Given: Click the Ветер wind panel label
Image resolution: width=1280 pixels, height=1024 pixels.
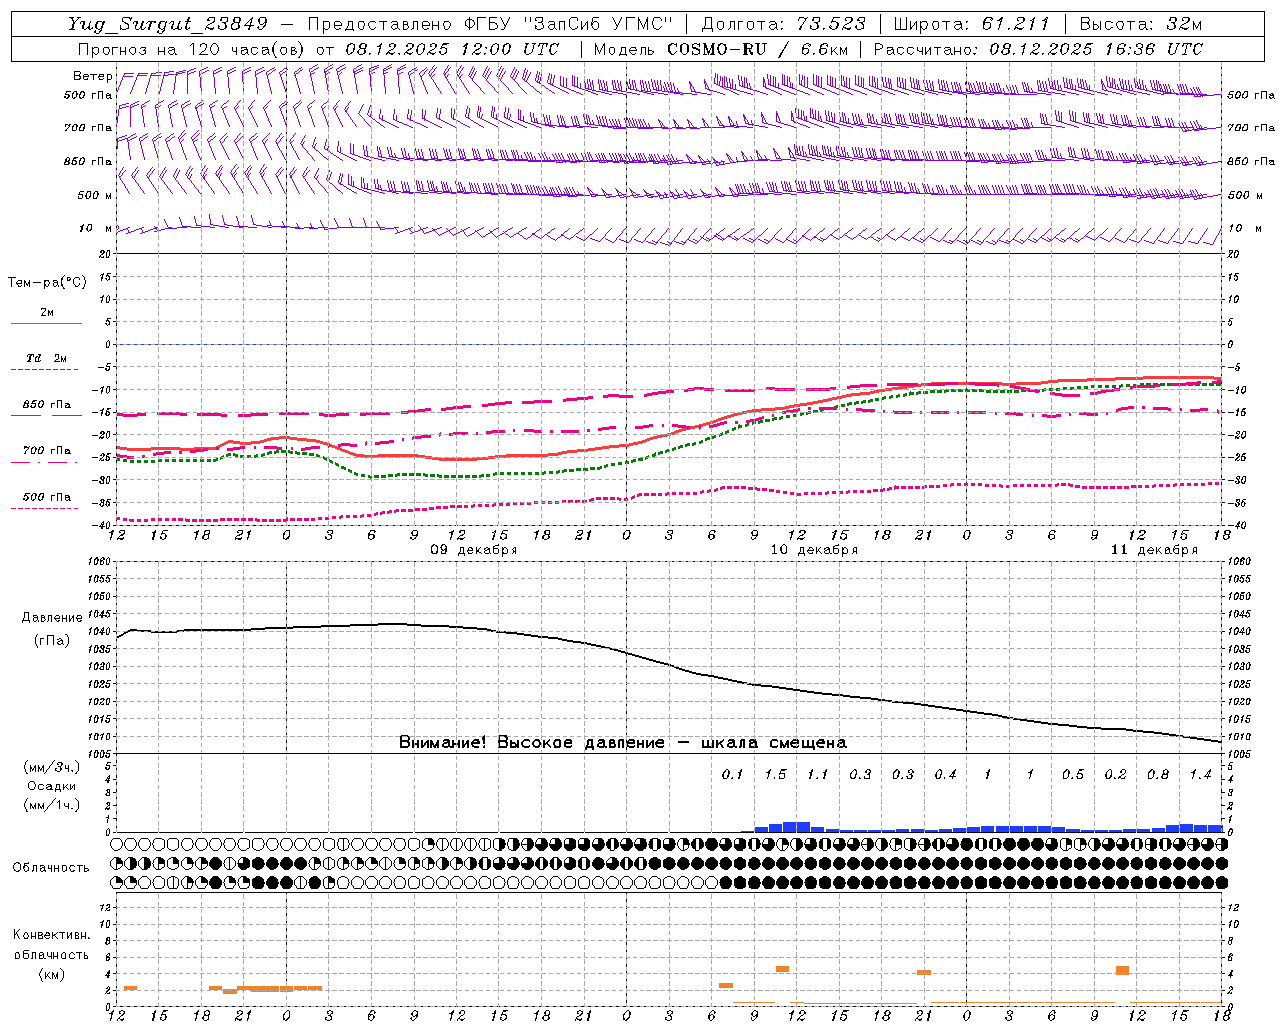Looking at the screenshot, I should point(92,76).
